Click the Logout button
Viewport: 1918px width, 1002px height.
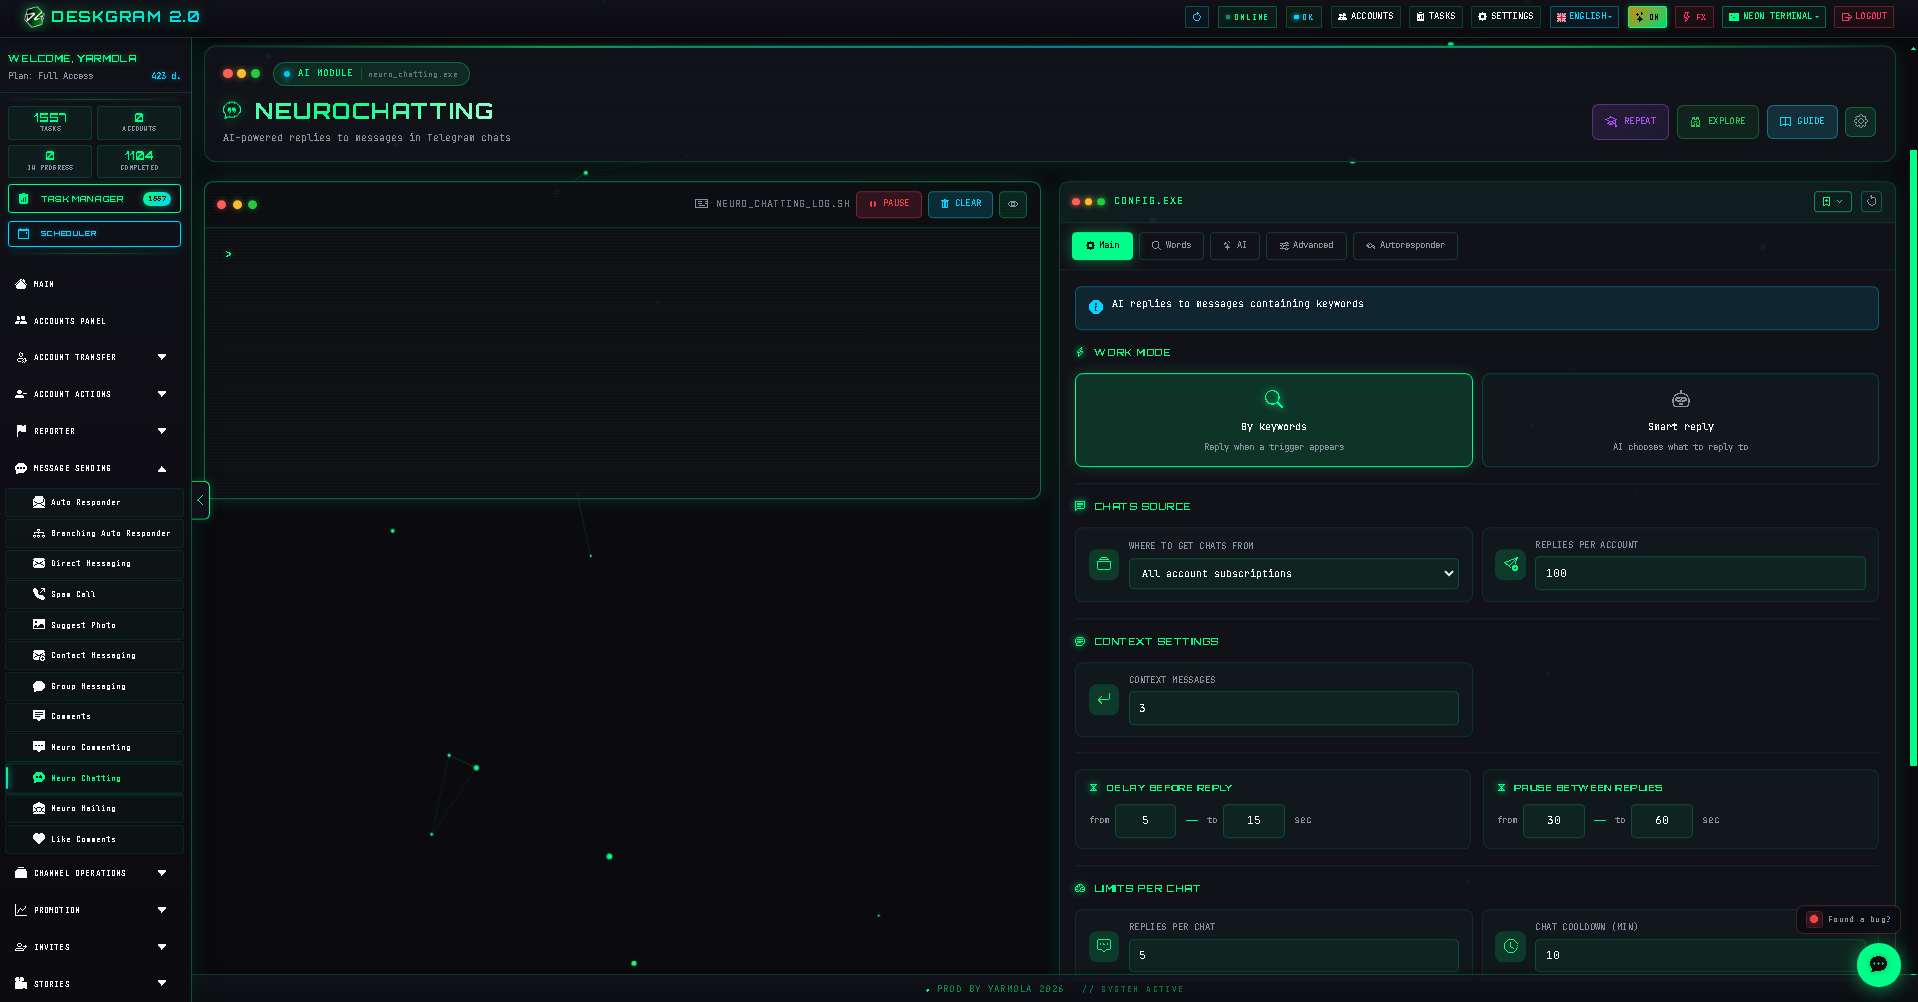pos(1864,17)
